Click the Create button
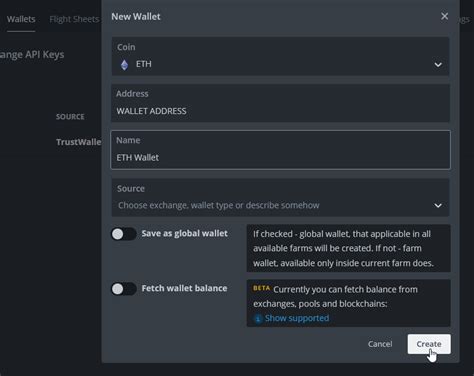The width and height of the screenshot is (474, 376). coord(429,344)
